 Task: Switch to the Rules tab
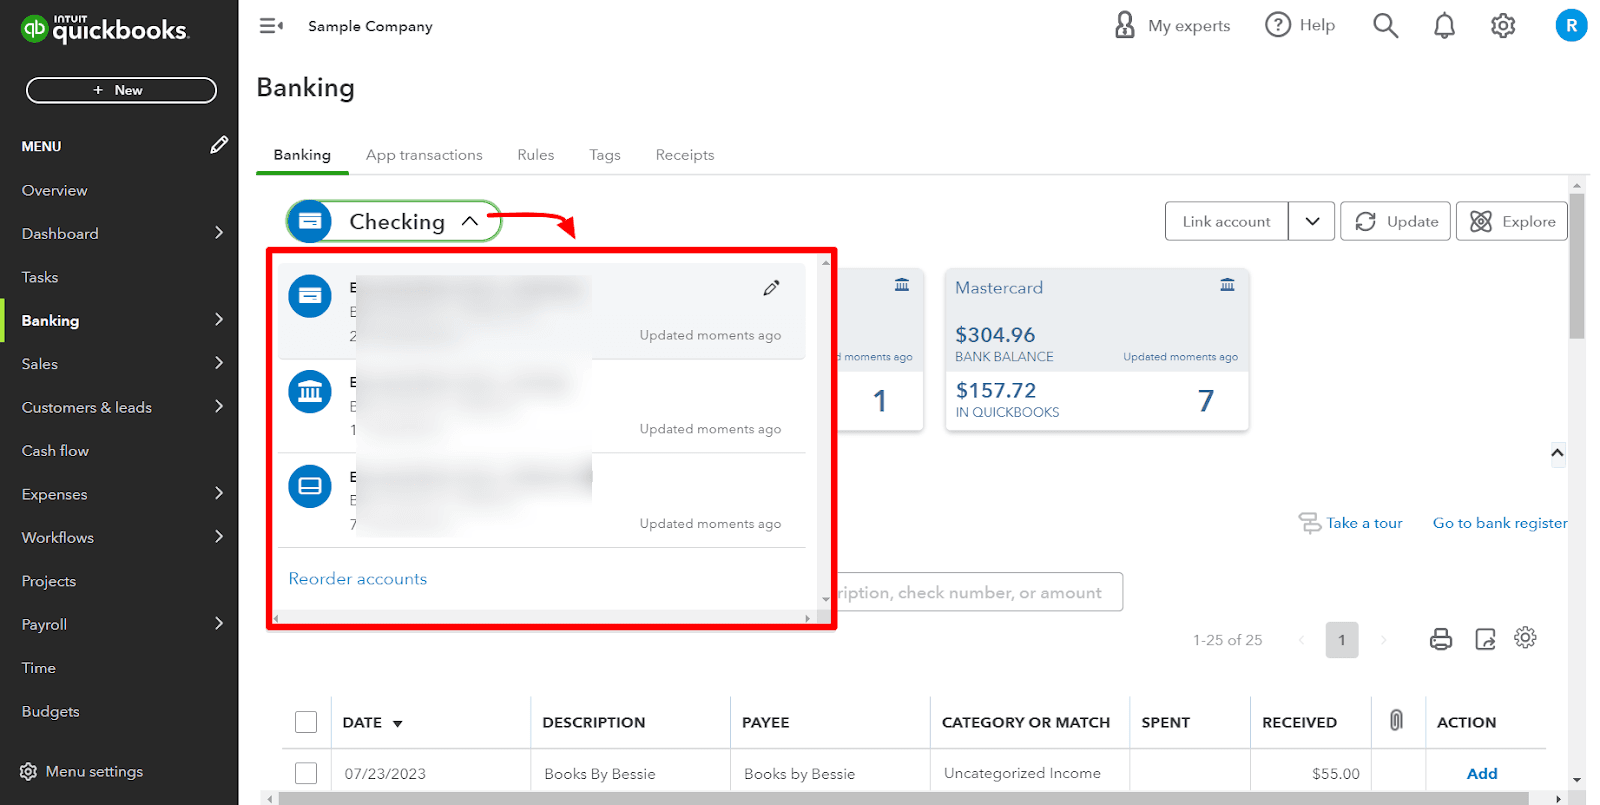point(536,155)
